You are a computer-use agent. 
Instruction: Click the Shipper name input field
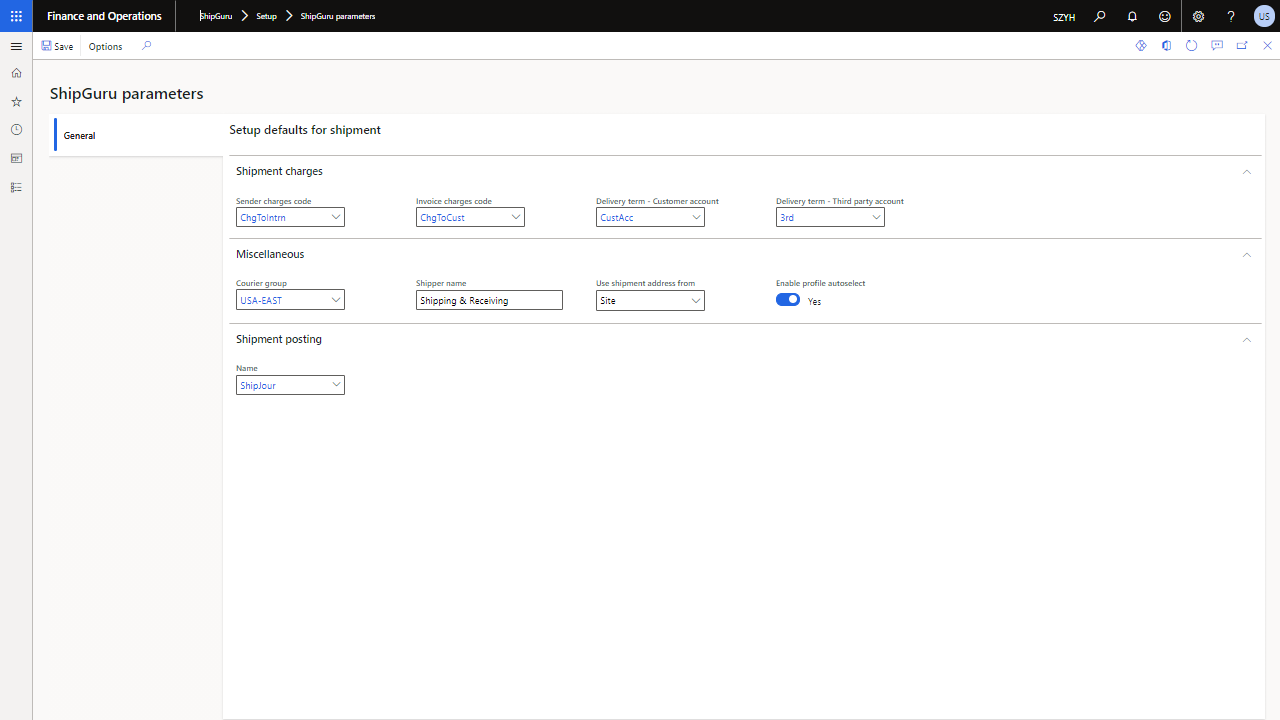point(489,300)
